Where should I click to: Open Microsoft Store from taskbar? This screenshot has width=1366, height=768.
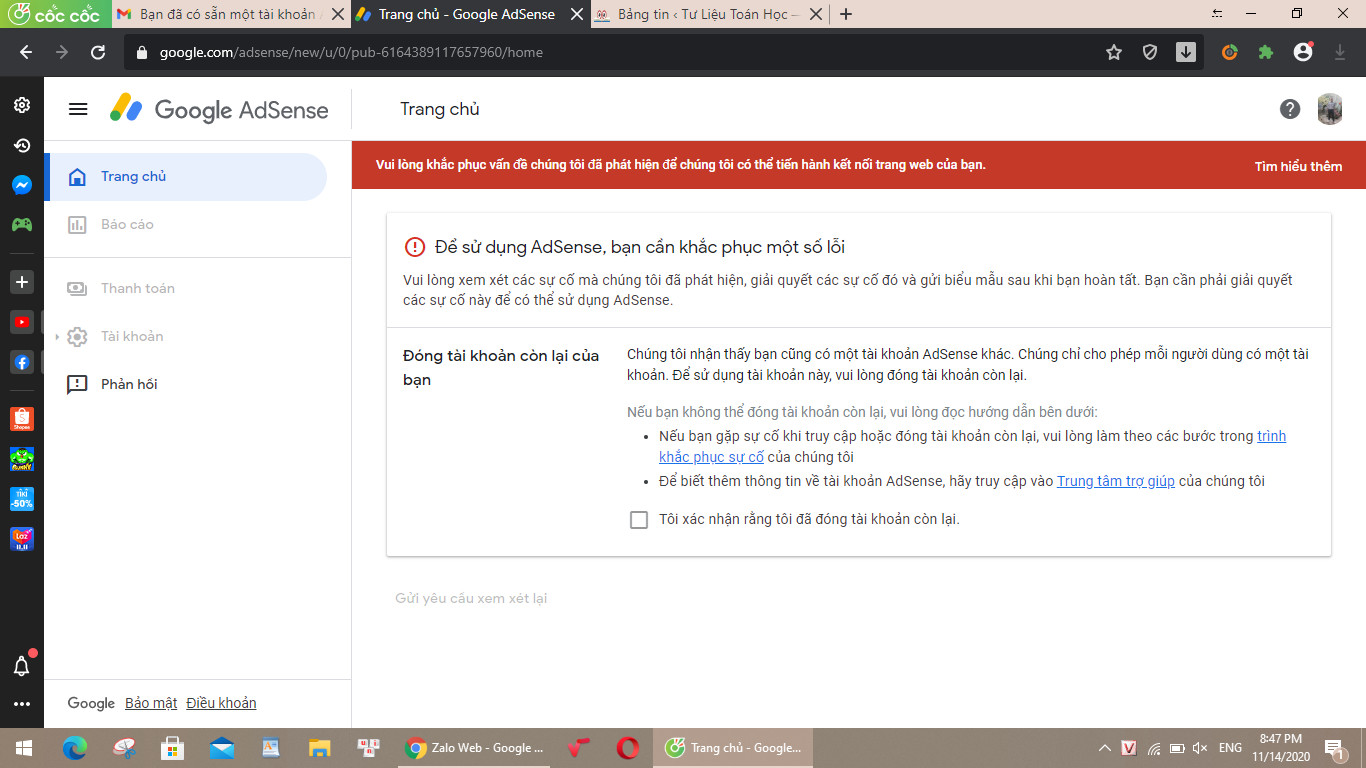coord(173,748)
